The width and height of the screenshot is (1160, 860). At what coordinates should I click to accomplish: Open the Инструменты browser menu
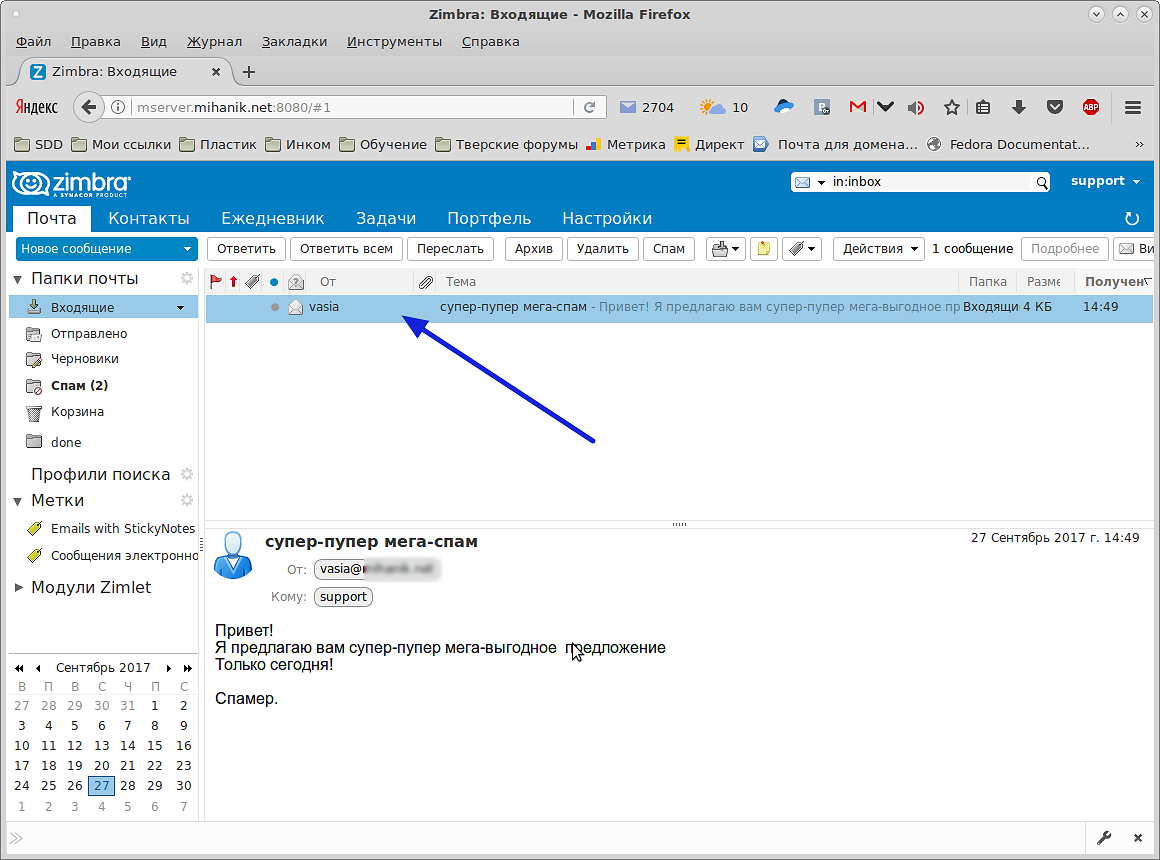point(394,41)
